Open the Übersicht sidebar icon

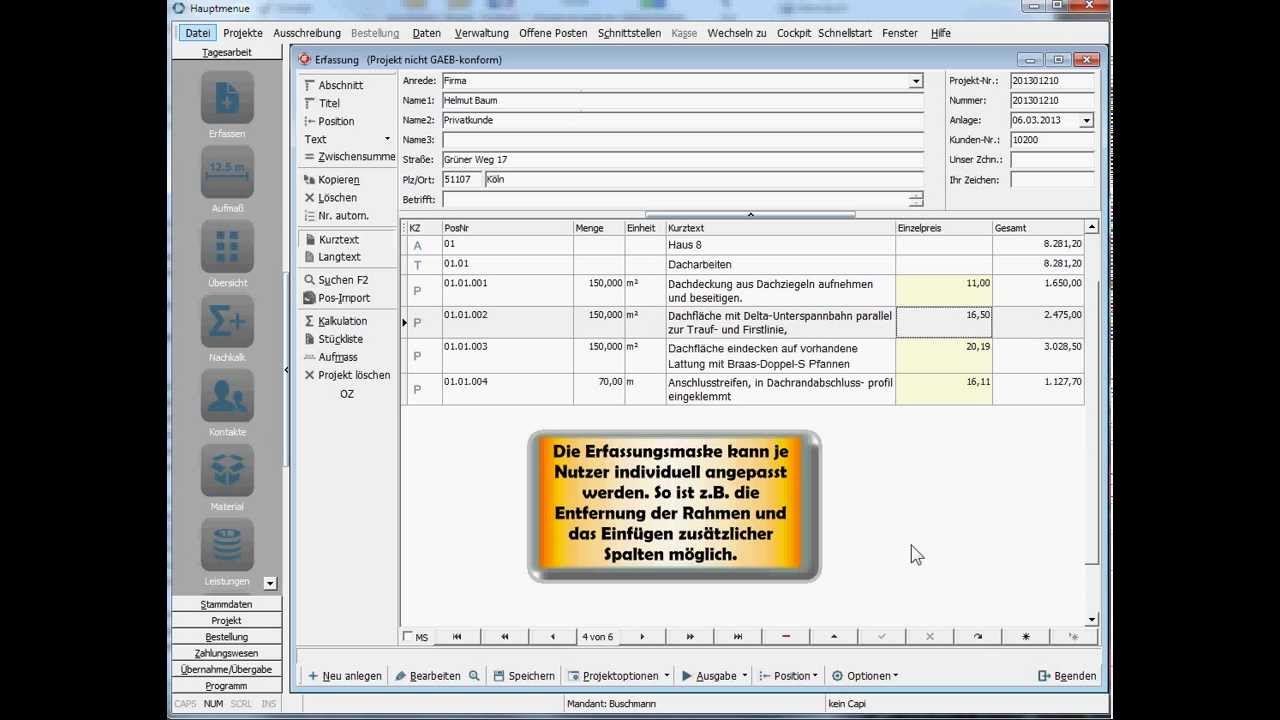(227, 247)
